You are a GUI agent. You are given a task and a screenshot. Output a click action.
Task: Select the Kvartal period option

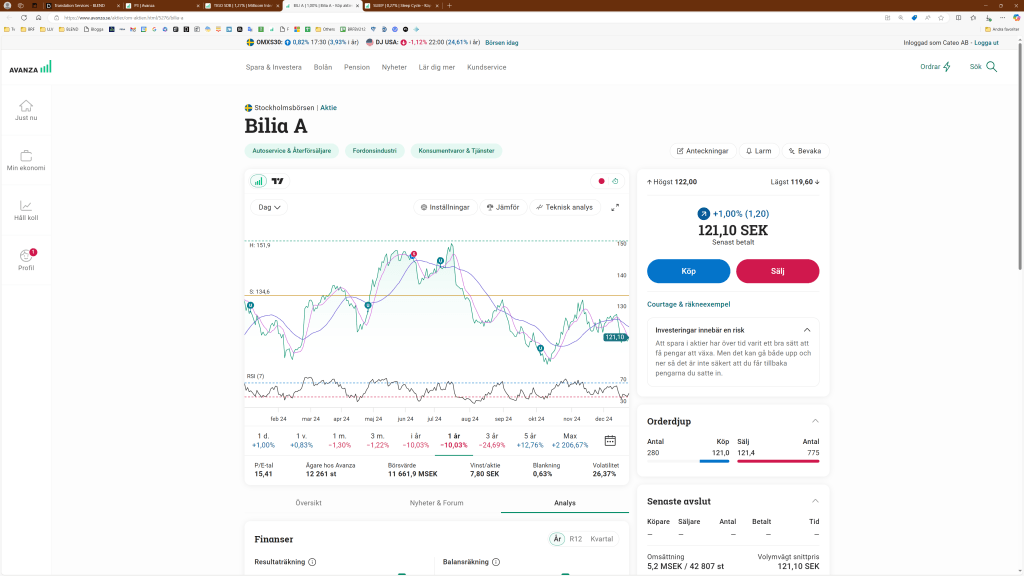(x=601, y=539)
